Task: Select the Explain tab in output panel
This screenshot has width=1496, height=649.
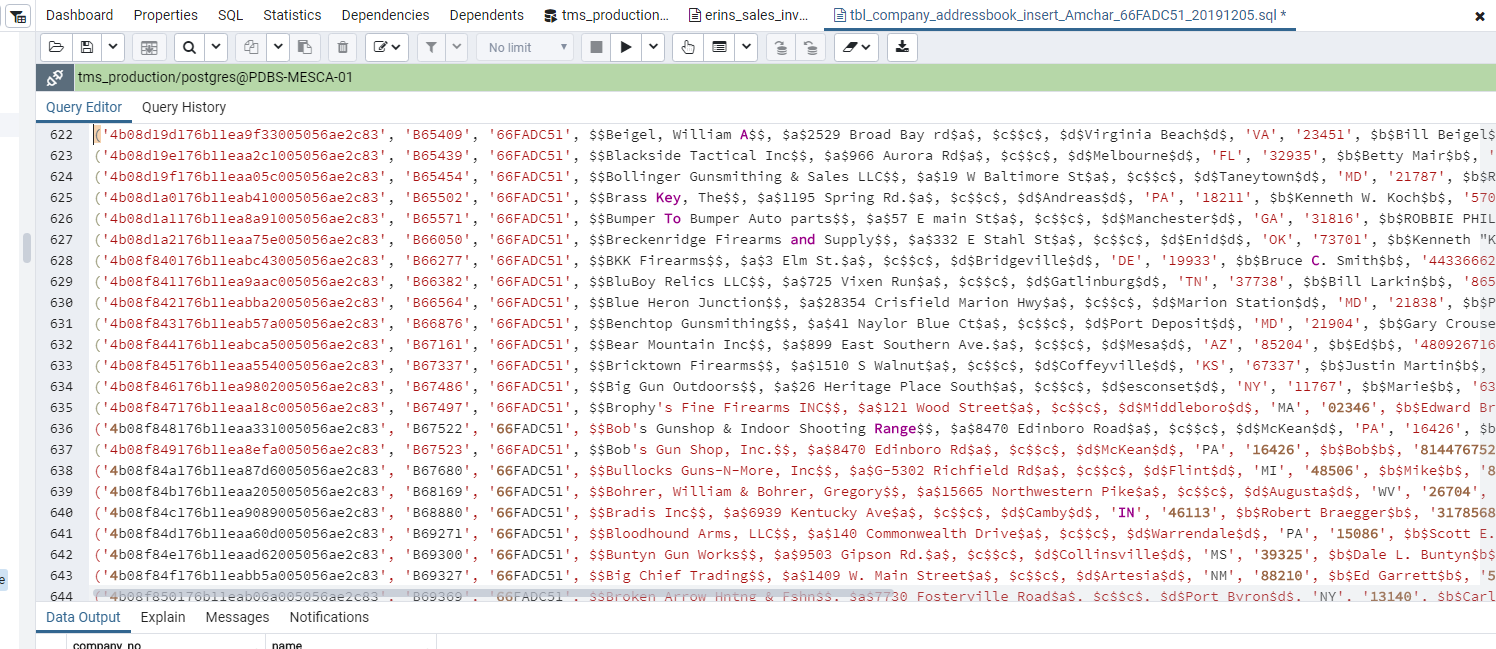Action: click(163, 617)
